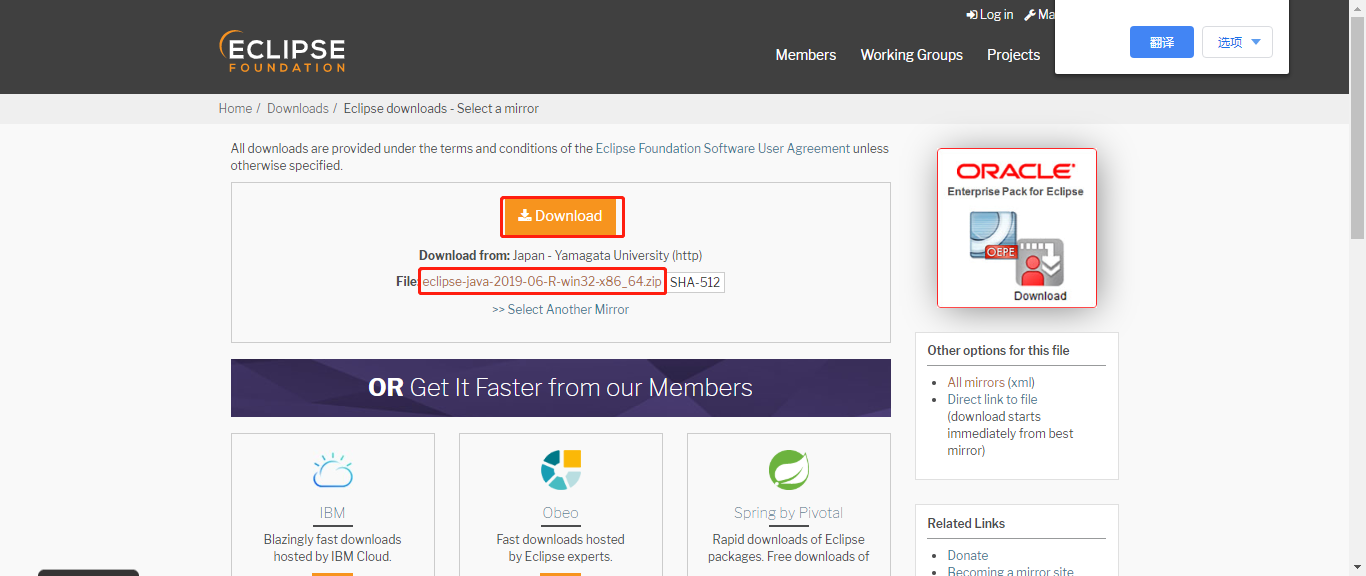Viewport: 1366px width, 576px height.
Task: Click the eclipse-java-2019-06-R-win32-x86_64.zip file link
Action: tap(542, 282)
